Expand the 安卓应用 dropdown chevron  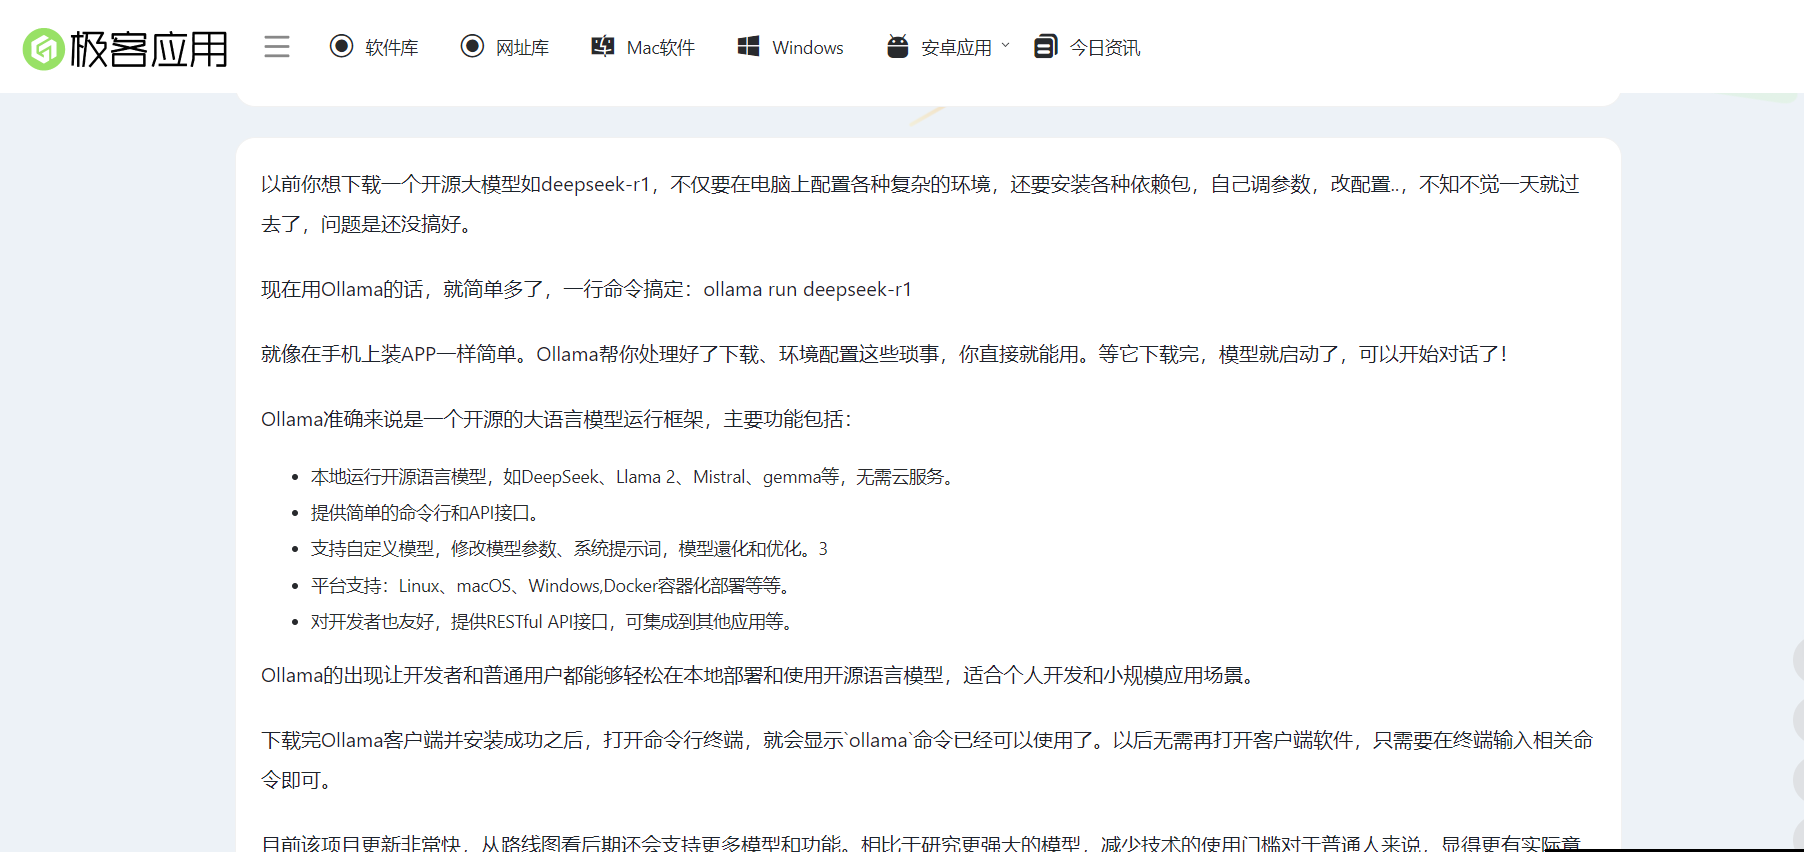1005,46
